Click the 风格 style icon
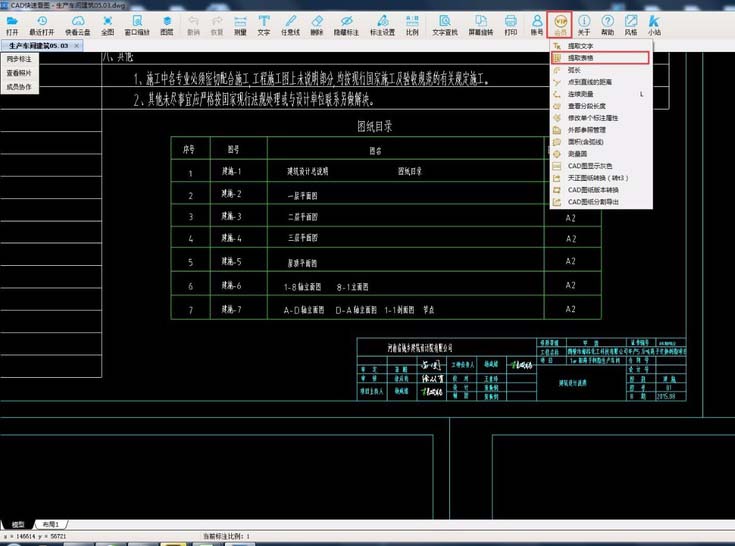Image resolution: width=735 pixels, height=546 pixels. pyautogui.click(x=631, y=25)
